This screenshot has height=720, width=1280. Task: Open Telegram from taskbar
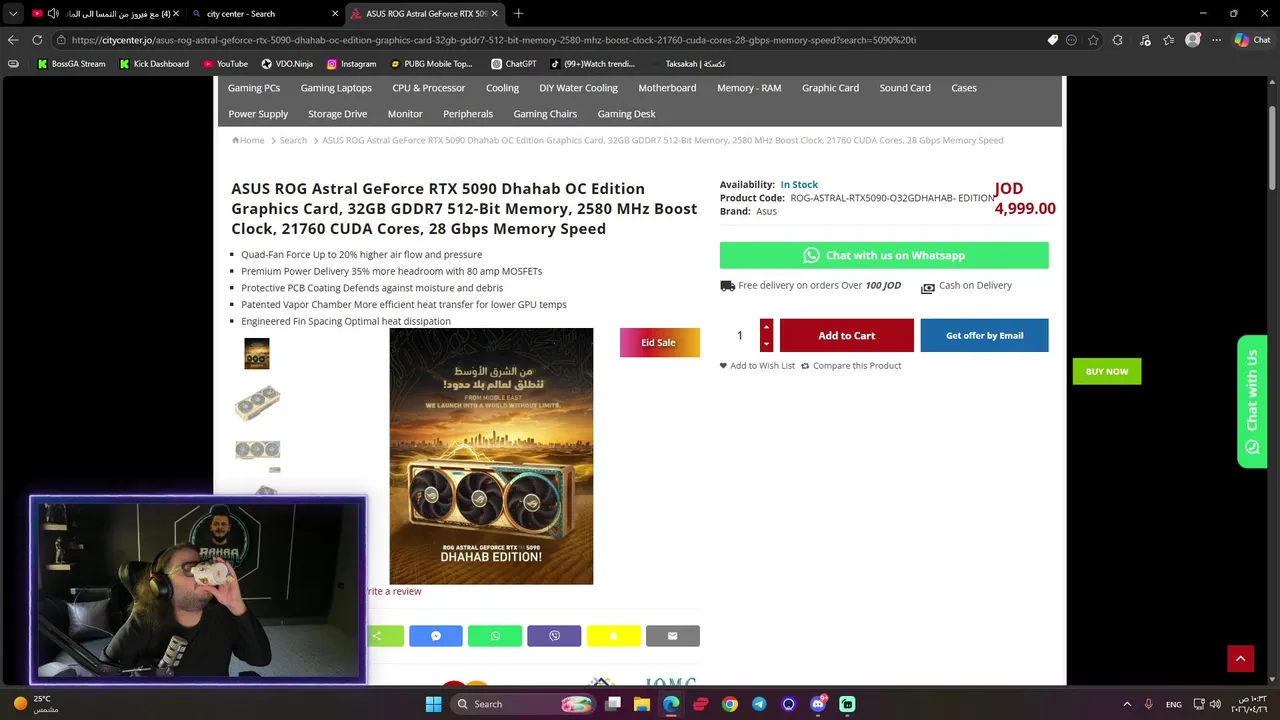point(759,704)
